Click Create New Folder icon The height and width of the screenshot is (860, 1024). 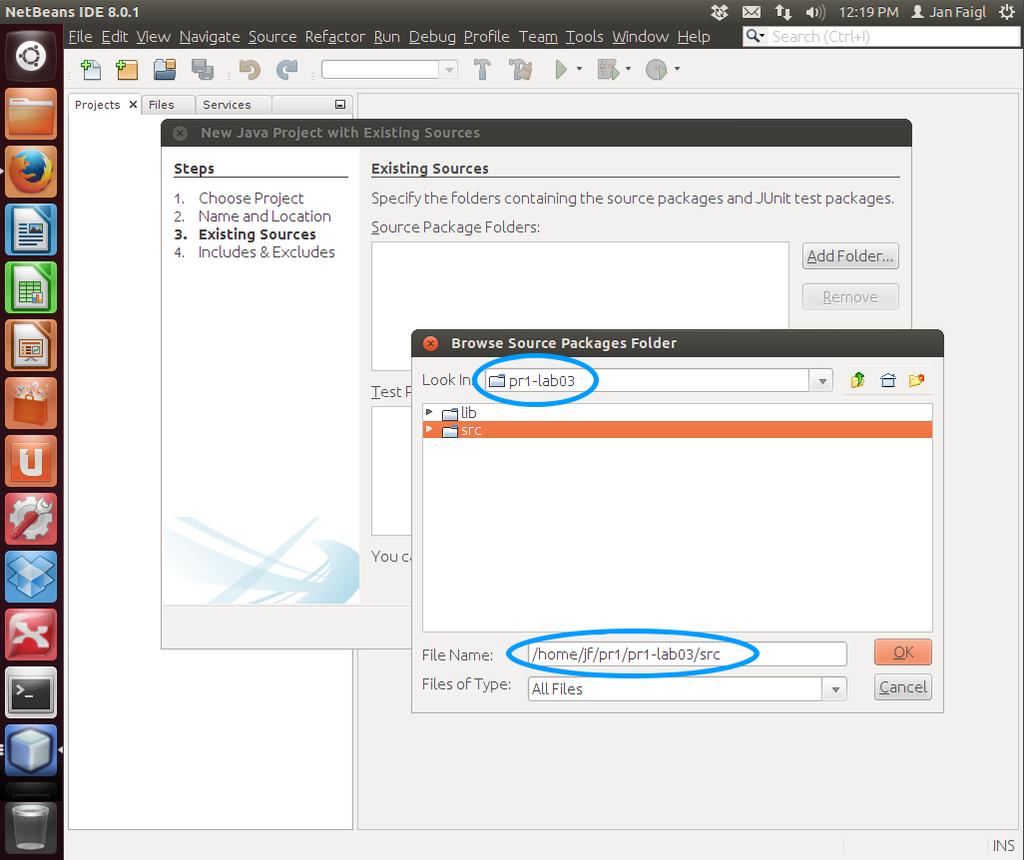point(917,380)
